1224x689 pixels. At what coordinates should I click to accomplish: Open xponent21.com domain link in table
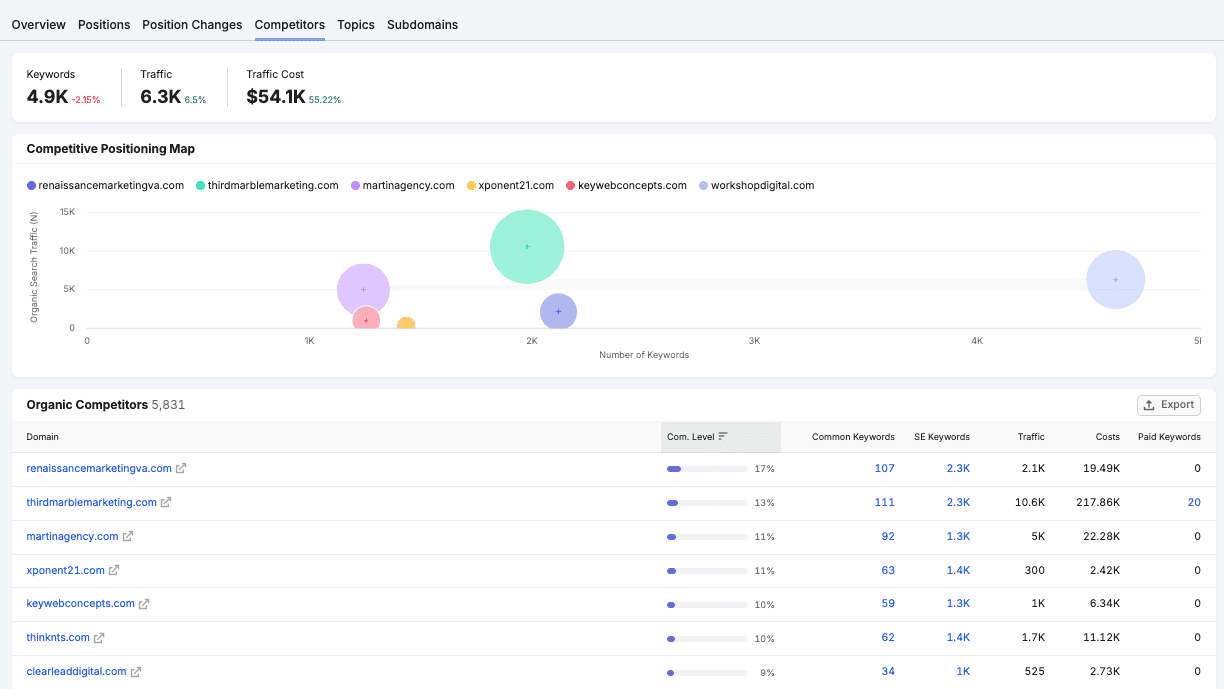(65, 570)
